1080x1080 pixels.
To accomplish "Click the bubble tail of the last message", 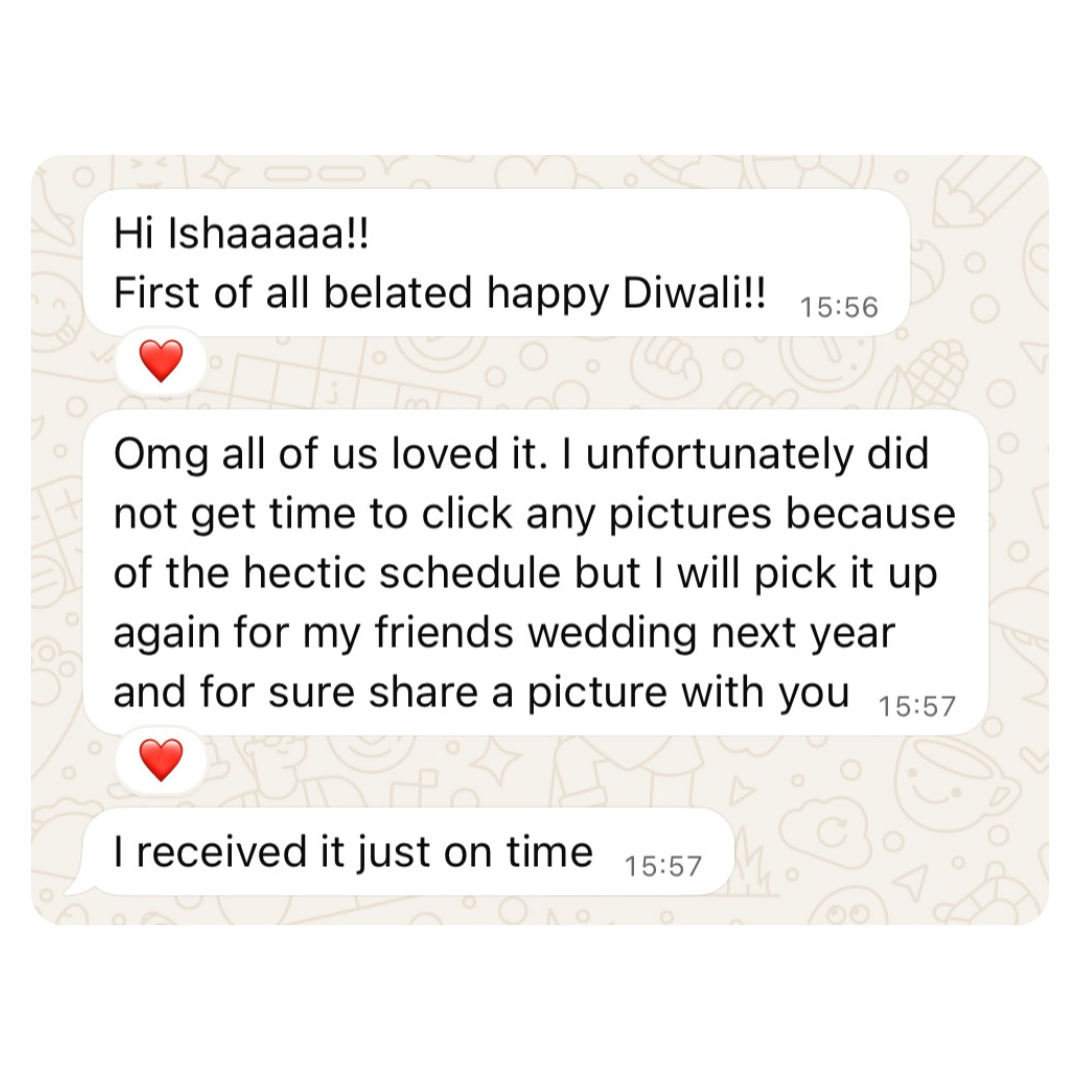I will pos(81,885).
